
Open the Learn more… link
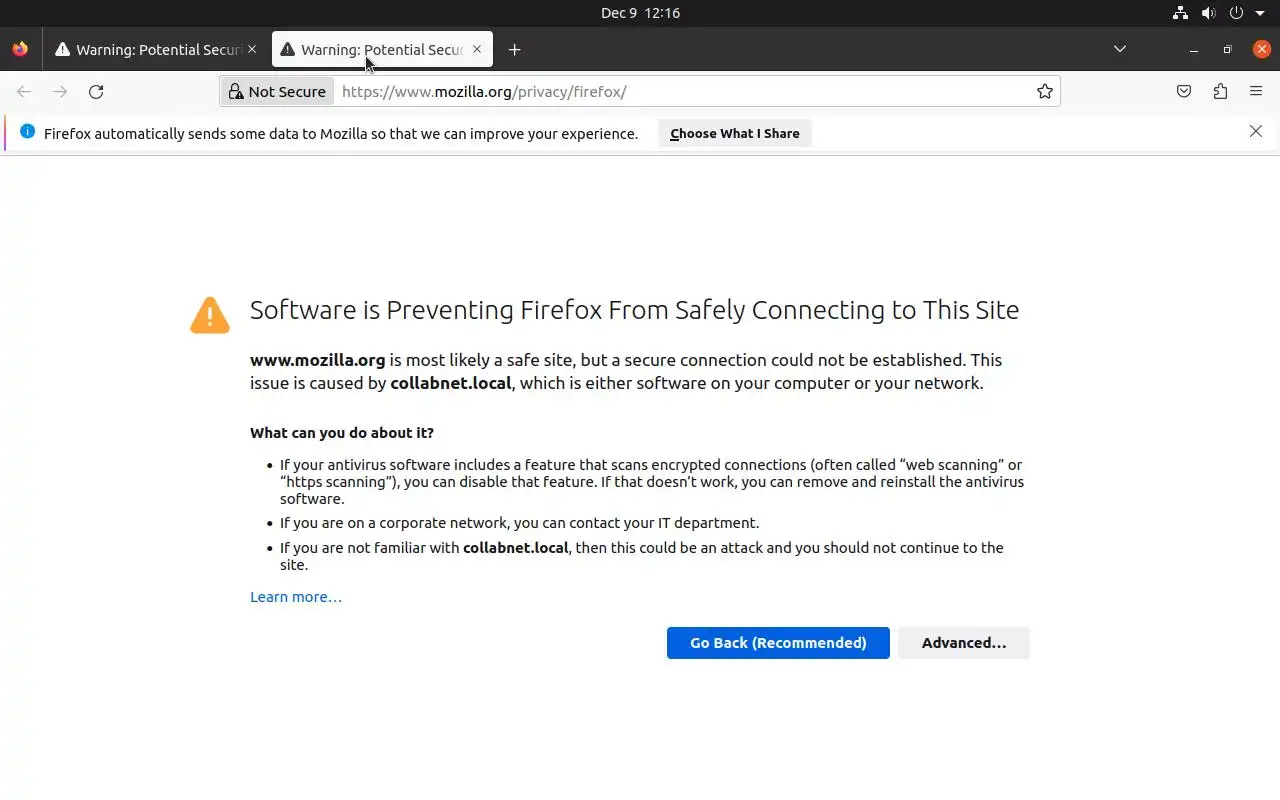click(296, 597)
